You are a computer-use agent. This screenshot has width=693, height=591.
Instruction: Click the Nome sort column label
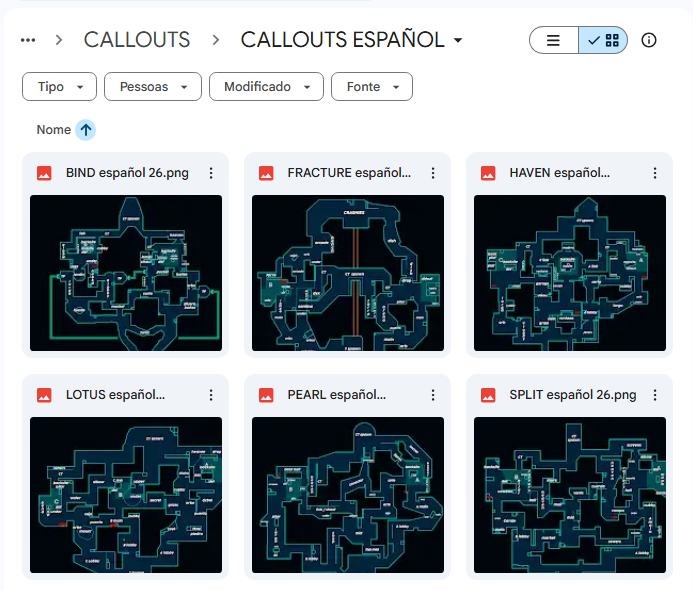click(53, 130)
